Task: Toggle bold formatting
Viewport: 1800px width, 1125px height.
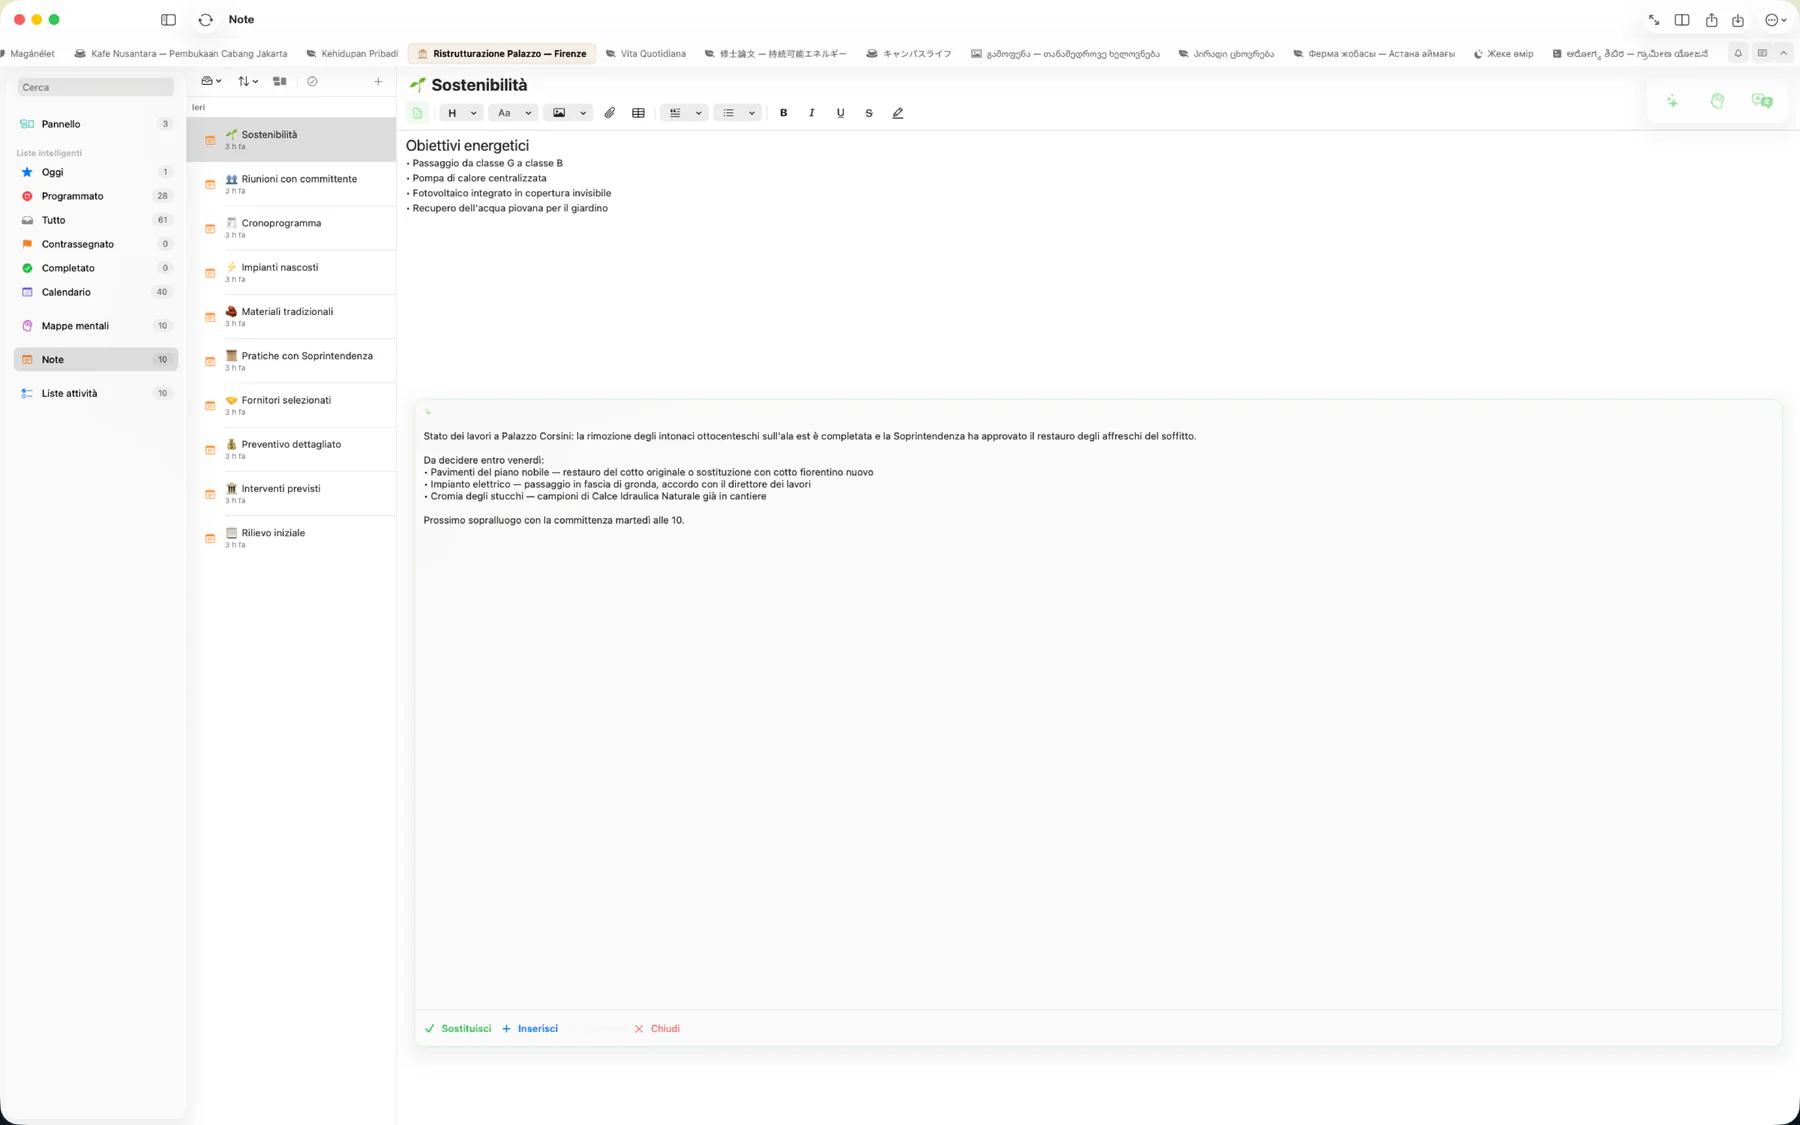Action: (783, 113)
